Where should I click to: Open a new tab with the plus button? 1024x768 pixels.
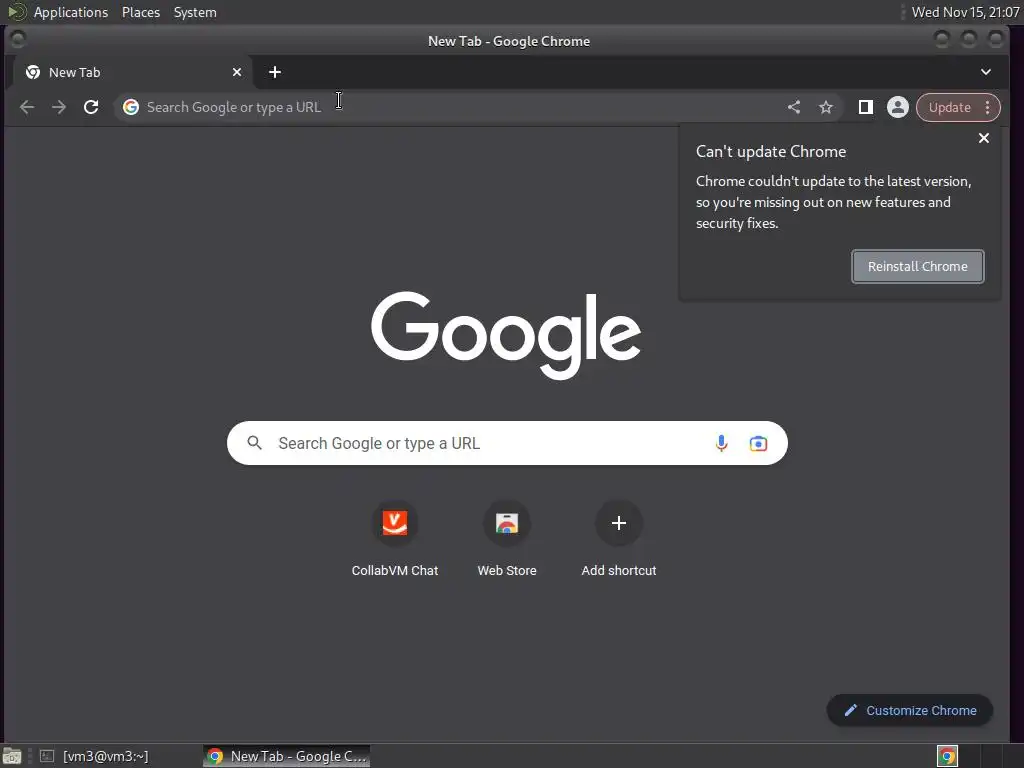[x=275, y=72]
